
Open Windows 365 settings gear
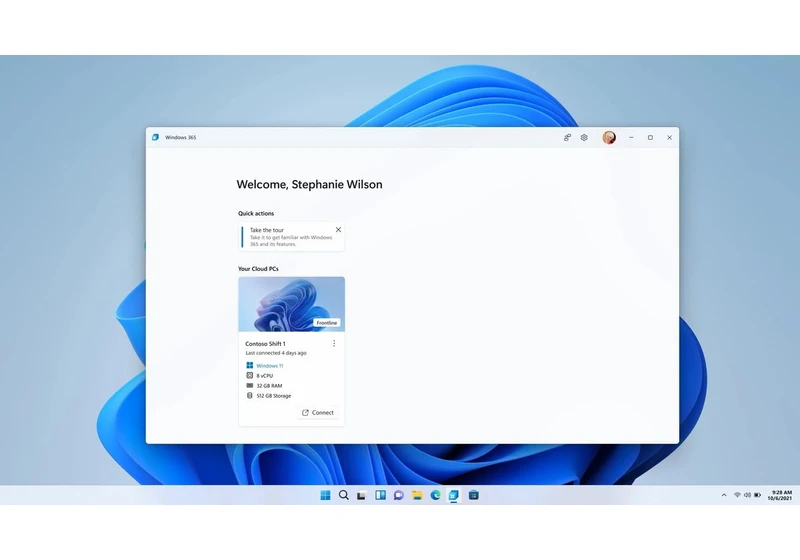(x=584, y=137)
